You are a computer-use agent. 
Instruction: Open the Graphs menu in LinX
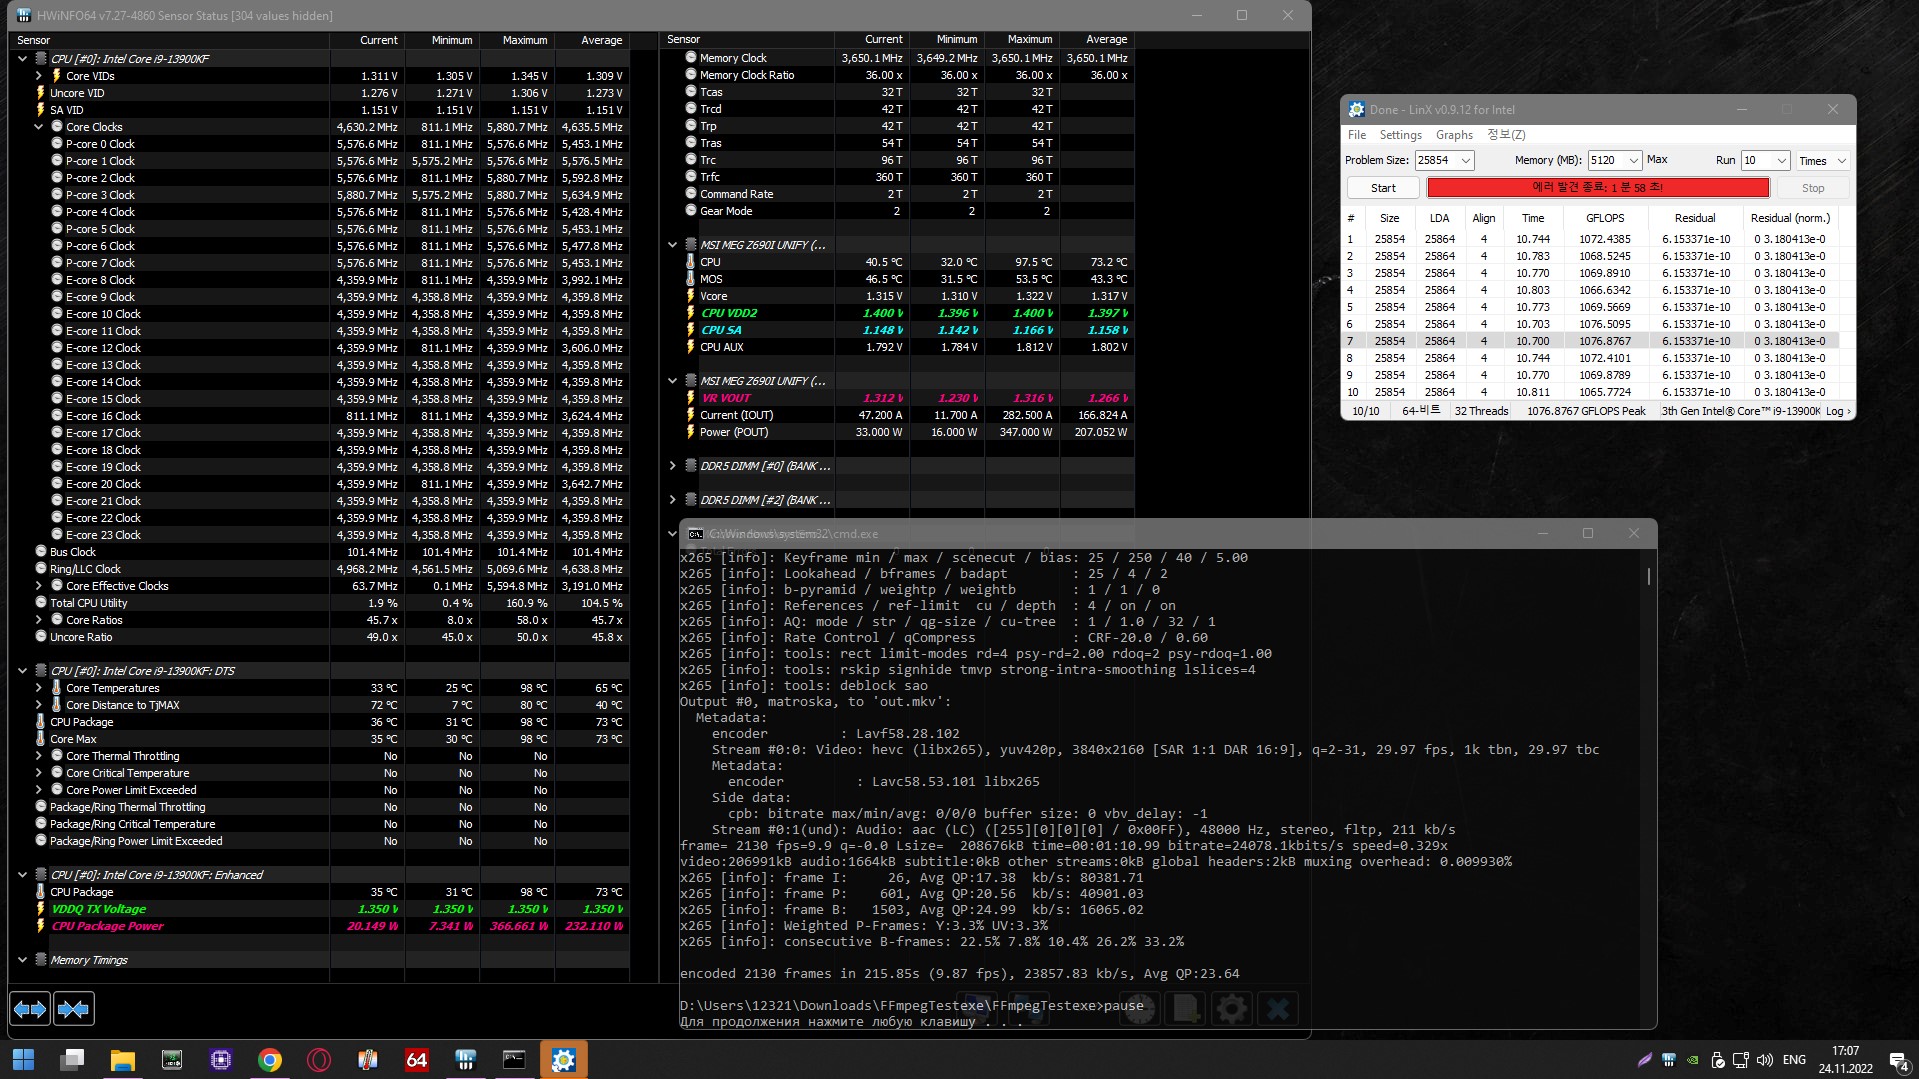point(1454,135)
